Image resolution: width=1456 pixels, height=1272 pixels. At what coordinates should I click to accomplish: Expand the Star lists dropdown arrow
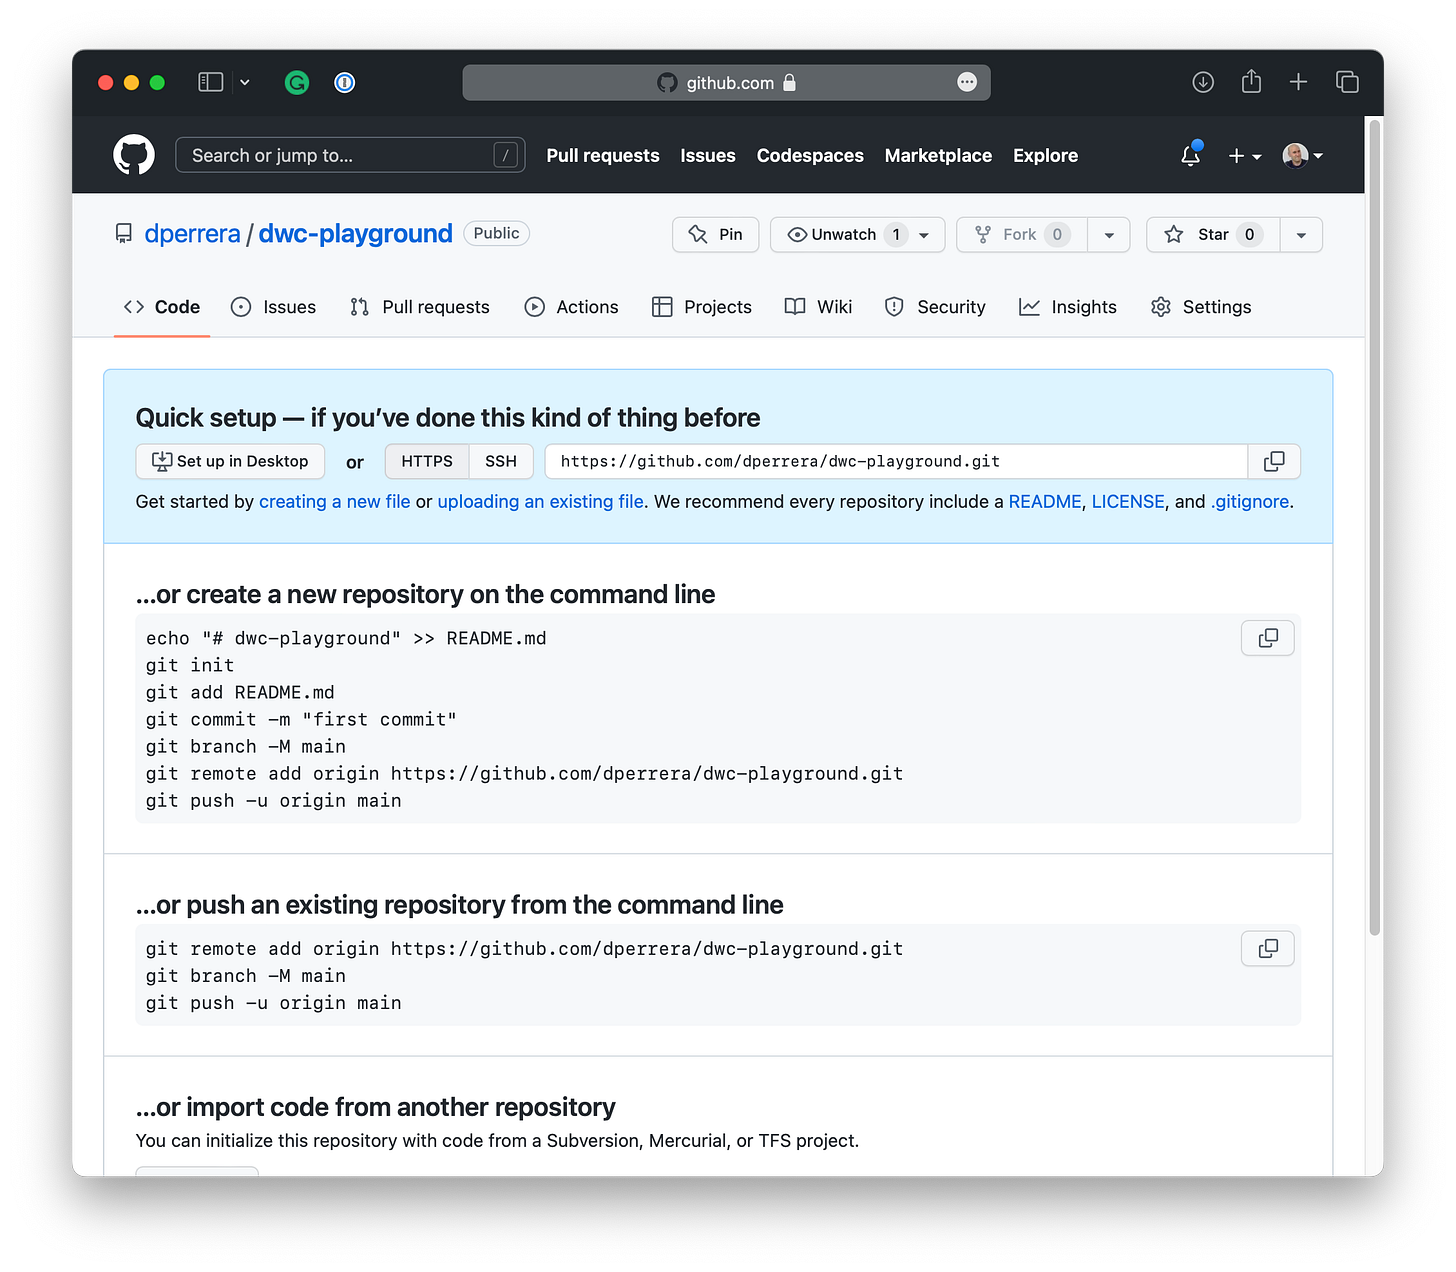point(1301,234)
